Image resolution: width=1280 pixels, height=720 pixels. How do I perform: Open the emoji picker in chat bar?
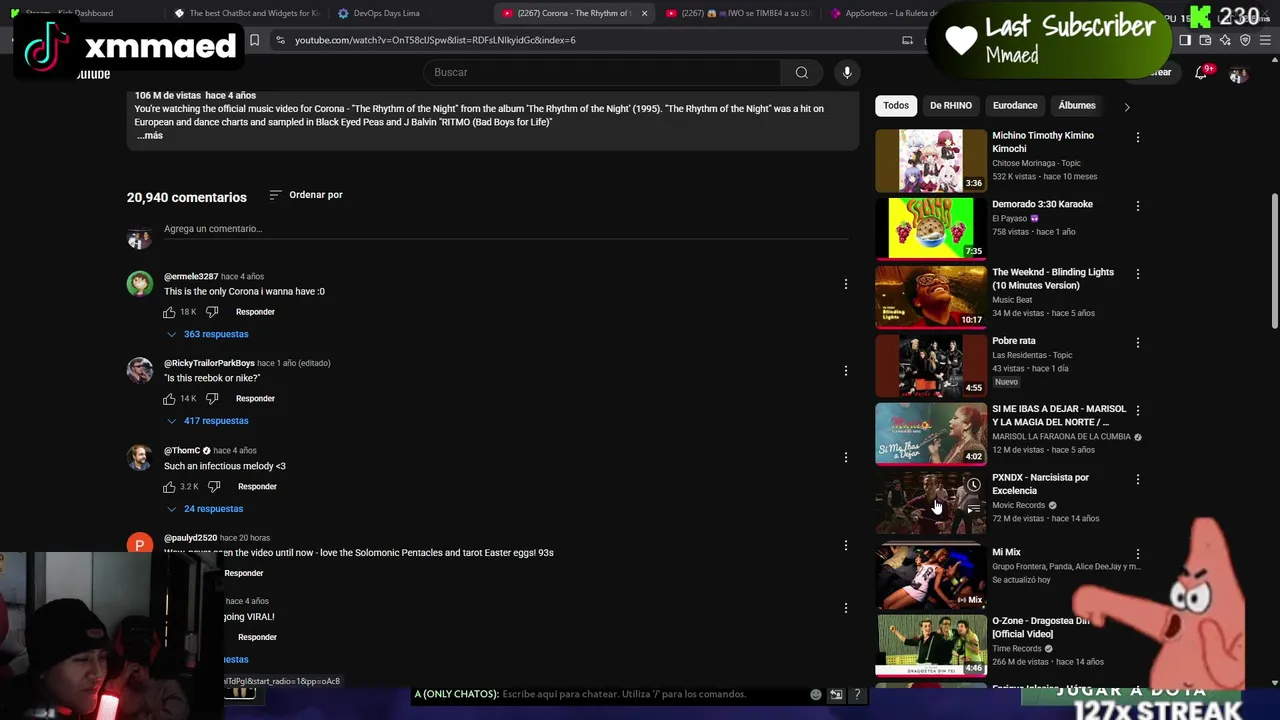[x=816, y=694]
